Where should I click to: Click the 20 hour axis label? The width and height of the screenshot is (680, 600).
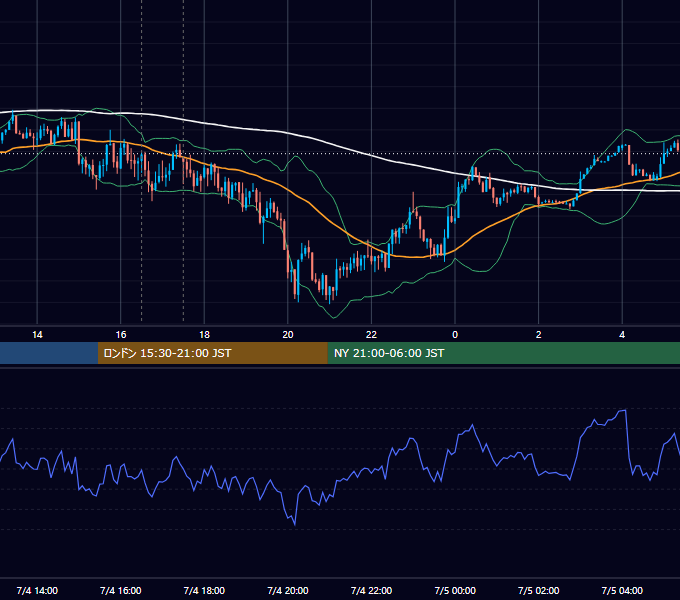pos(288,335)
